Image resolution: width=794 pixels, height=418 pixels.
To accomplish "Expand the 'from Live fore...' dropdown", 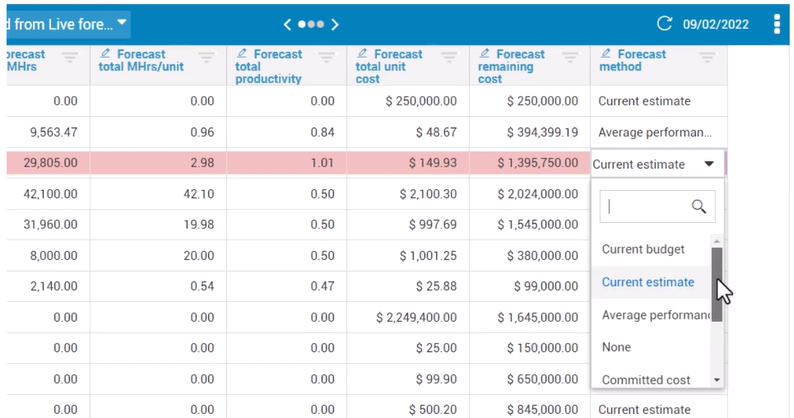I will click(121, 22).
